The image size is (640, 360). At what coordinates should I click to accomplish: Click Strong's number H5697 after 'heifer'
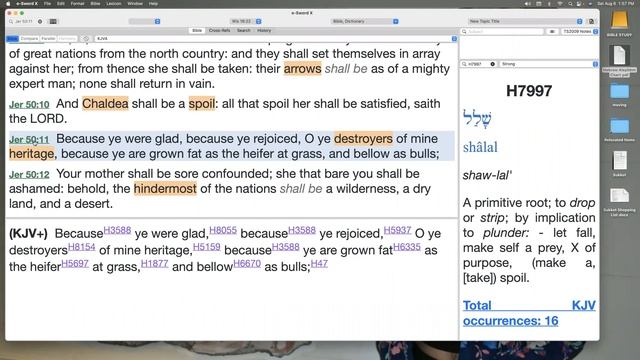click(x=75, y=264)
